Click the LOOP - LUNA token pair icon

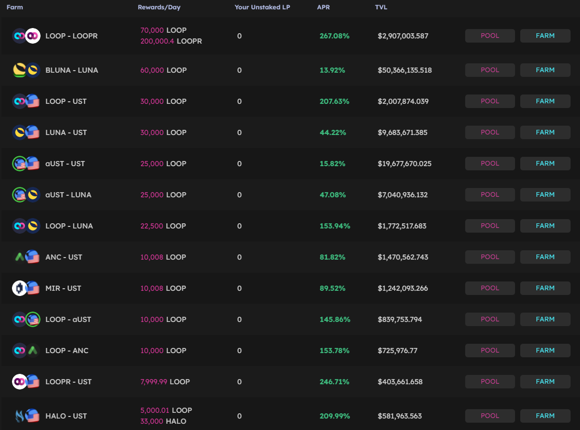click(26, 226)
